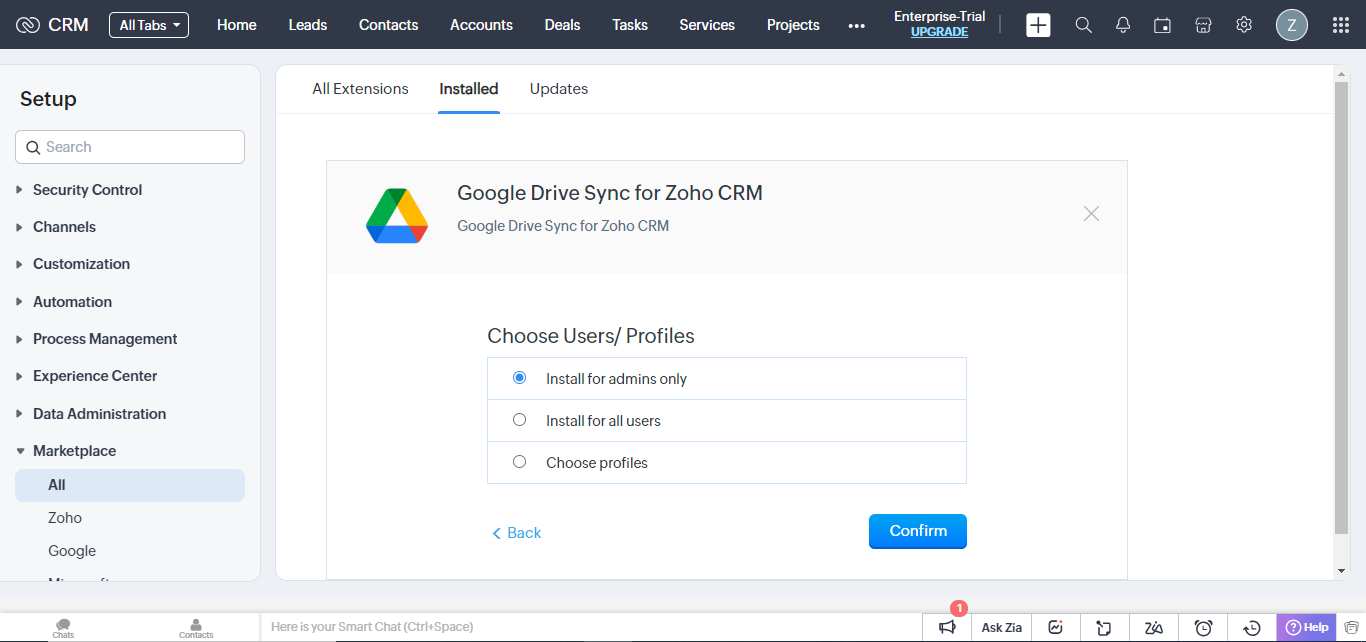1366x642 pixels.
Task: Open the Setup gear icon
Action: coord(1244,25)
